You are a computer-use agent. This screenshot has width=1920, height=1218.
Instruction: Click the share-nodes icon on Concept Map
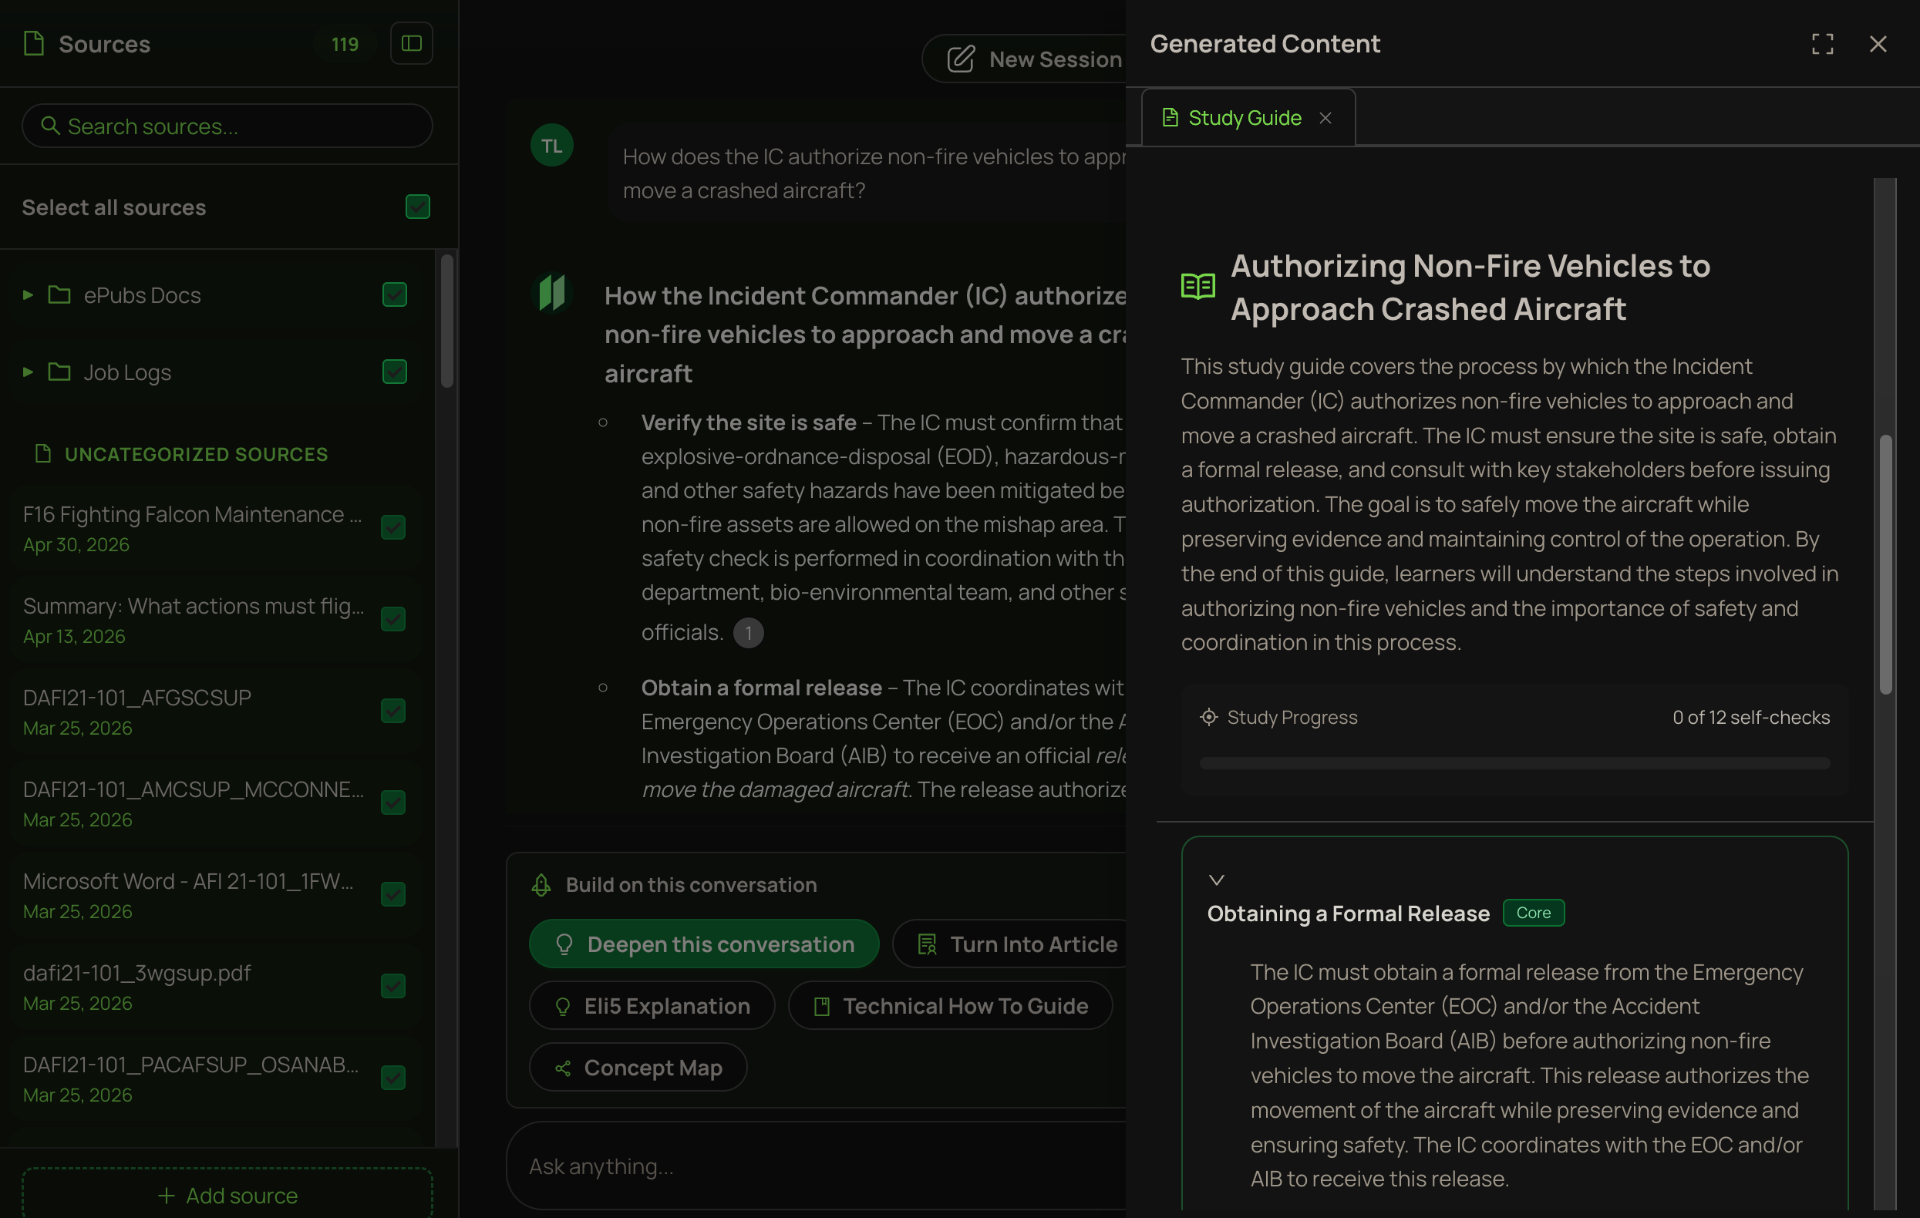[563, 1068]
